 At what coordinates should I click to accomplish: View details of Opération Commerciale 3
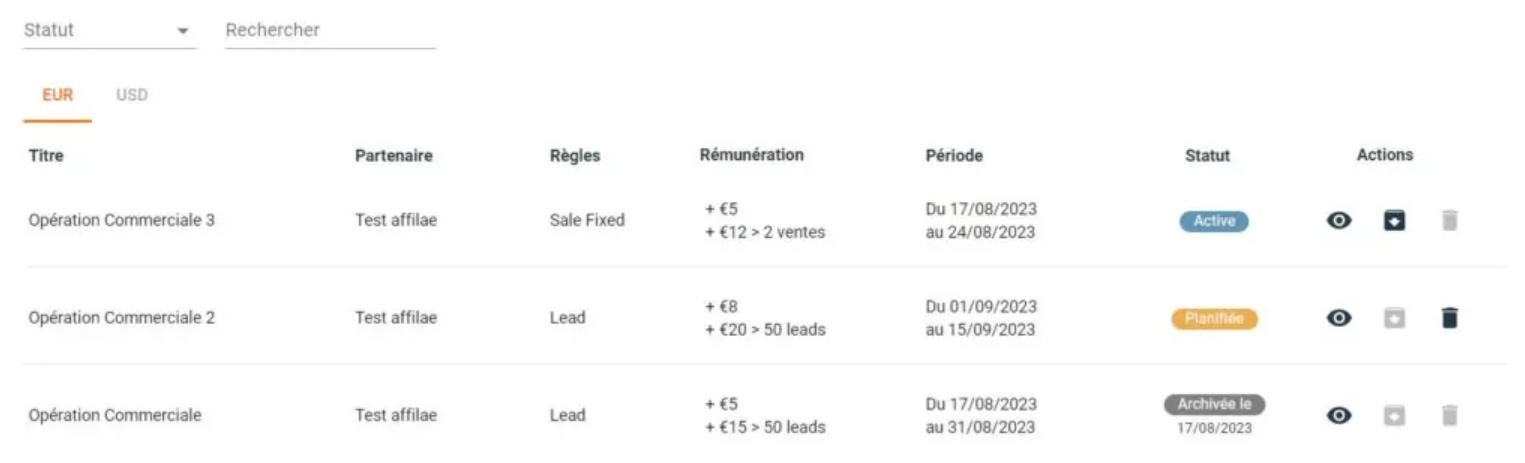(x=1339, y=221)
